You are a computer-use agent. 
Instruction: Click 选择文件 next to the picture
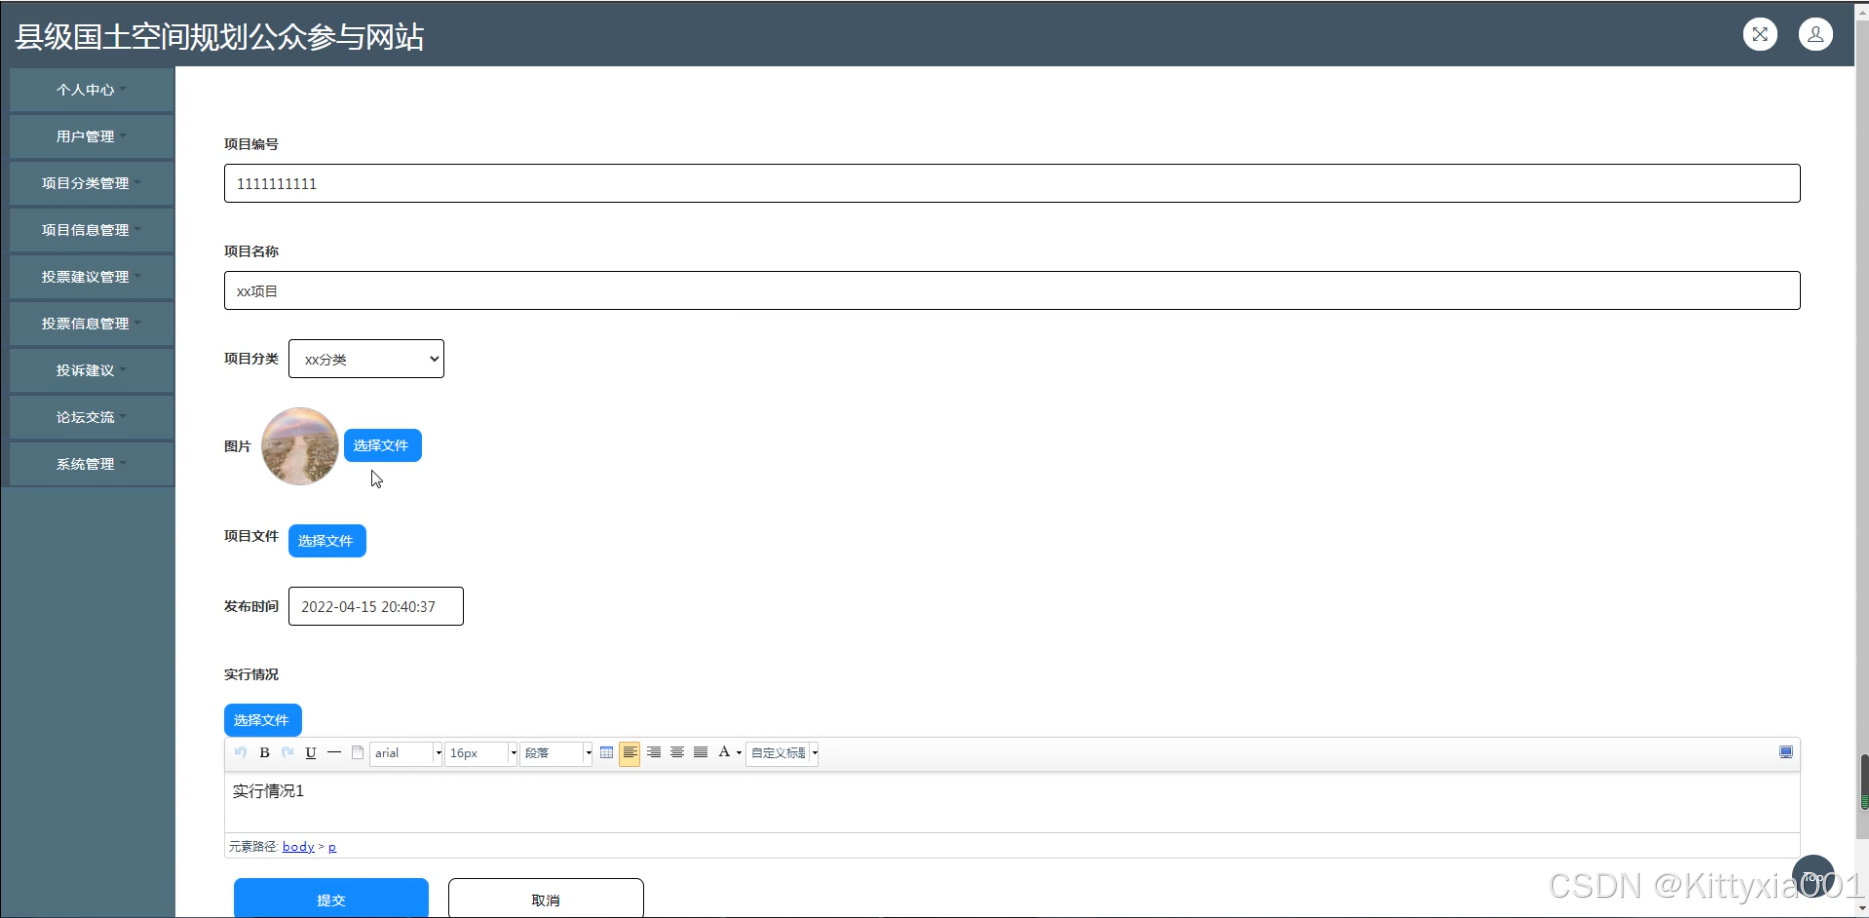pyautogui.click(x=382, y=446)
